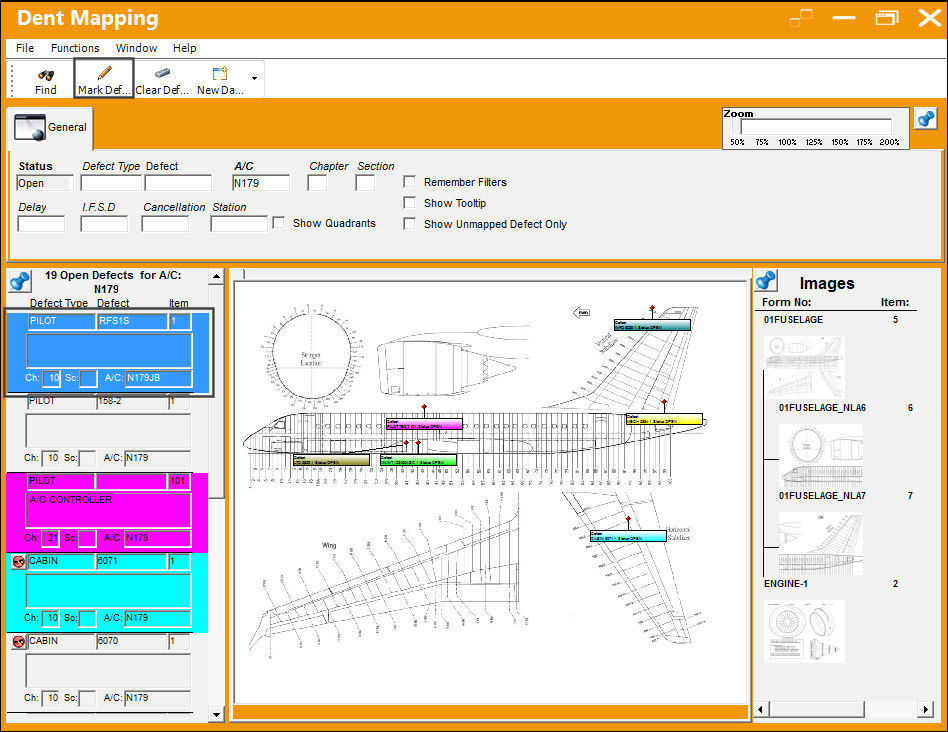Open the toolbar overflow dropdown arrow
The image size is (948, 732).
[255, 79]
